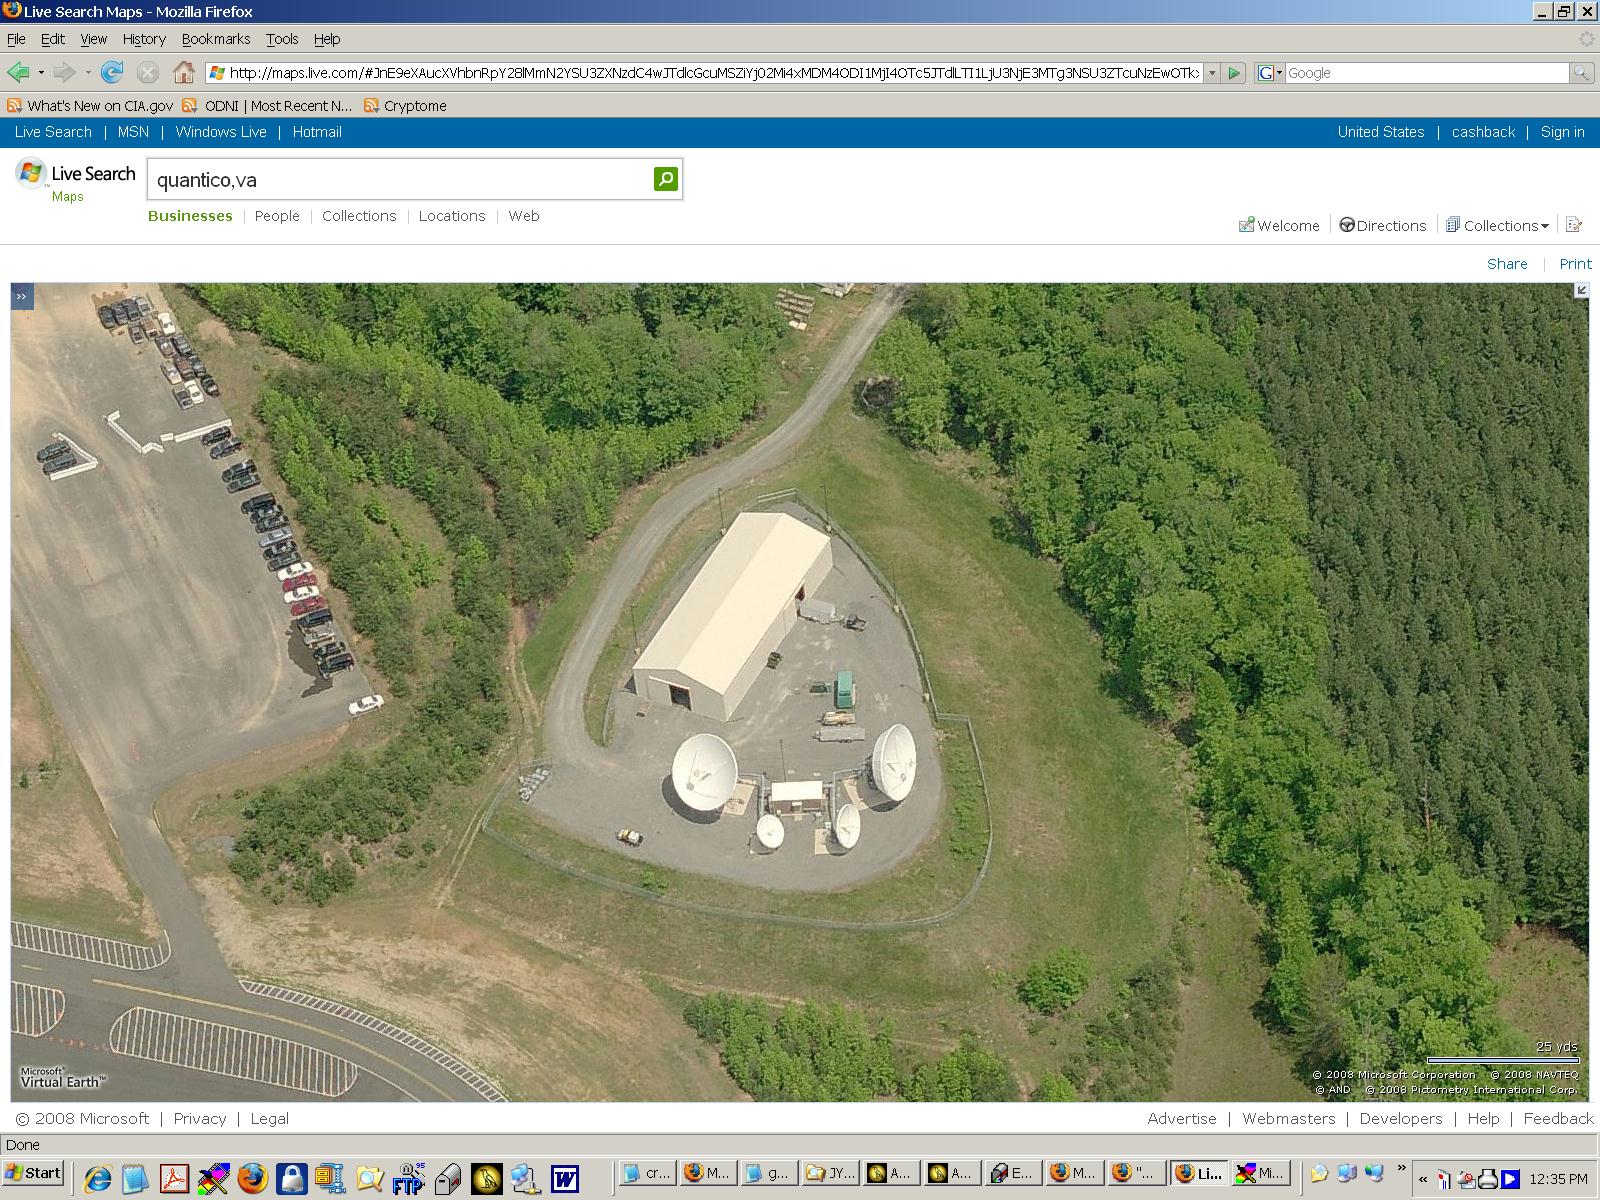Open Microsoft Word from quick launch

coord(565,1179)
